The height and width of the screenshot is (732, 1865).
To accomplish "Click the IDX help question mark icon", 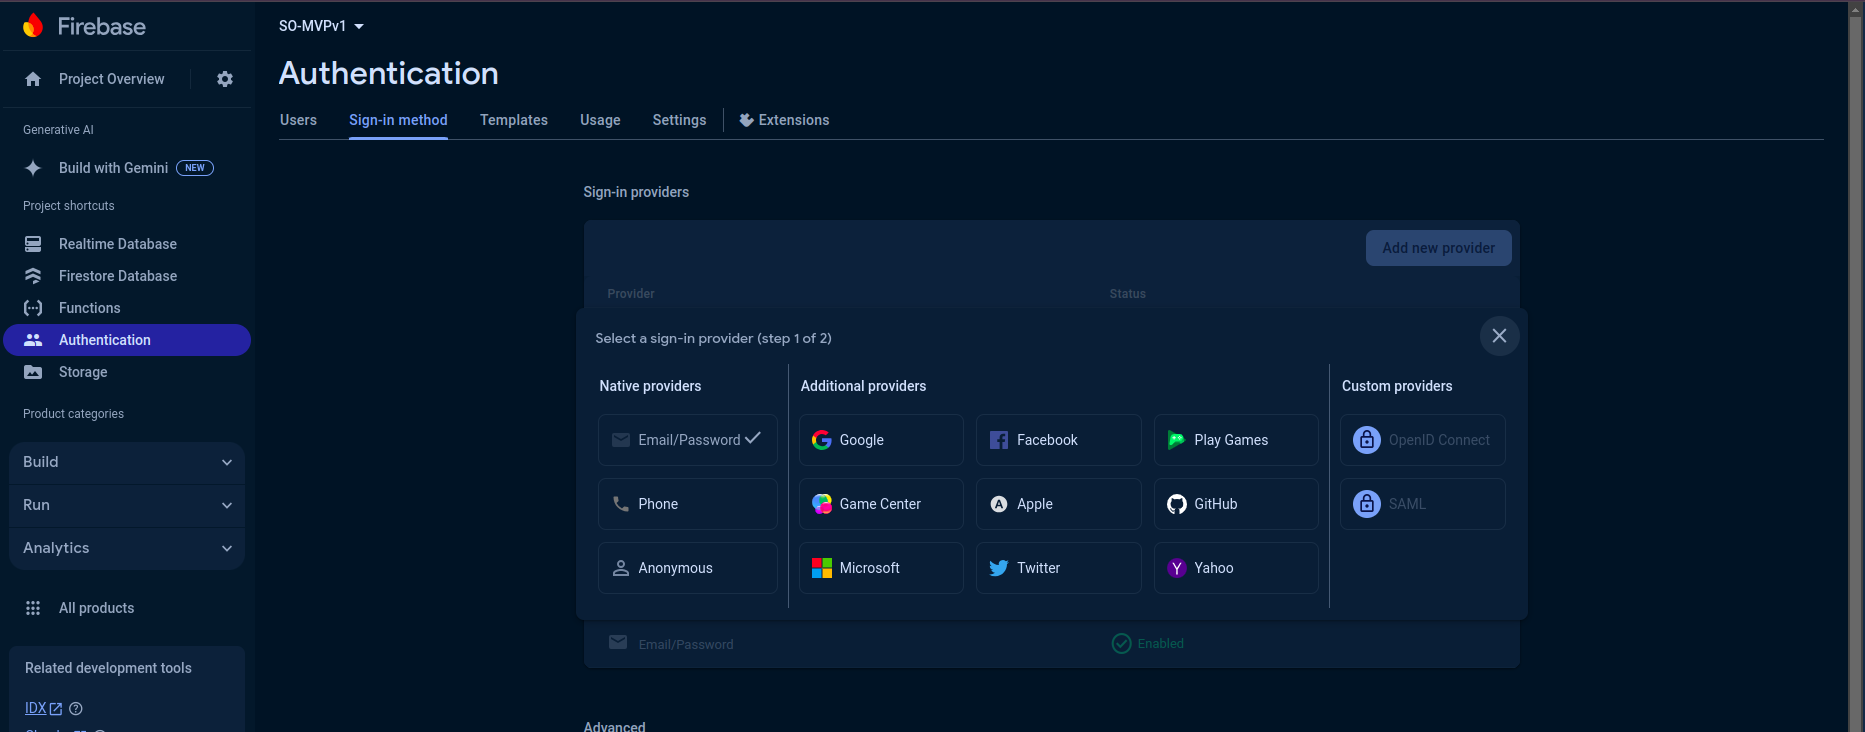I will tap(76, 708).
